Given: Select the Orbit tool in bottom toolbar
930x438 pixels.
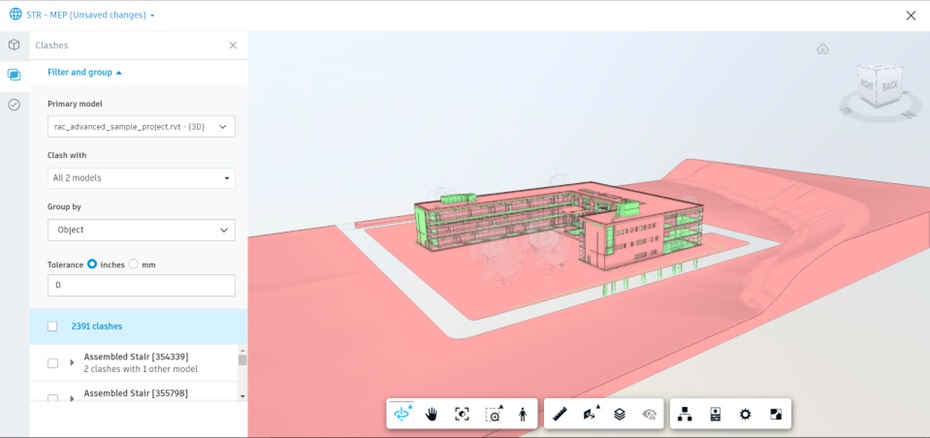Looking at the screenshot, I should pyautogui.click(x=402, y=414).
